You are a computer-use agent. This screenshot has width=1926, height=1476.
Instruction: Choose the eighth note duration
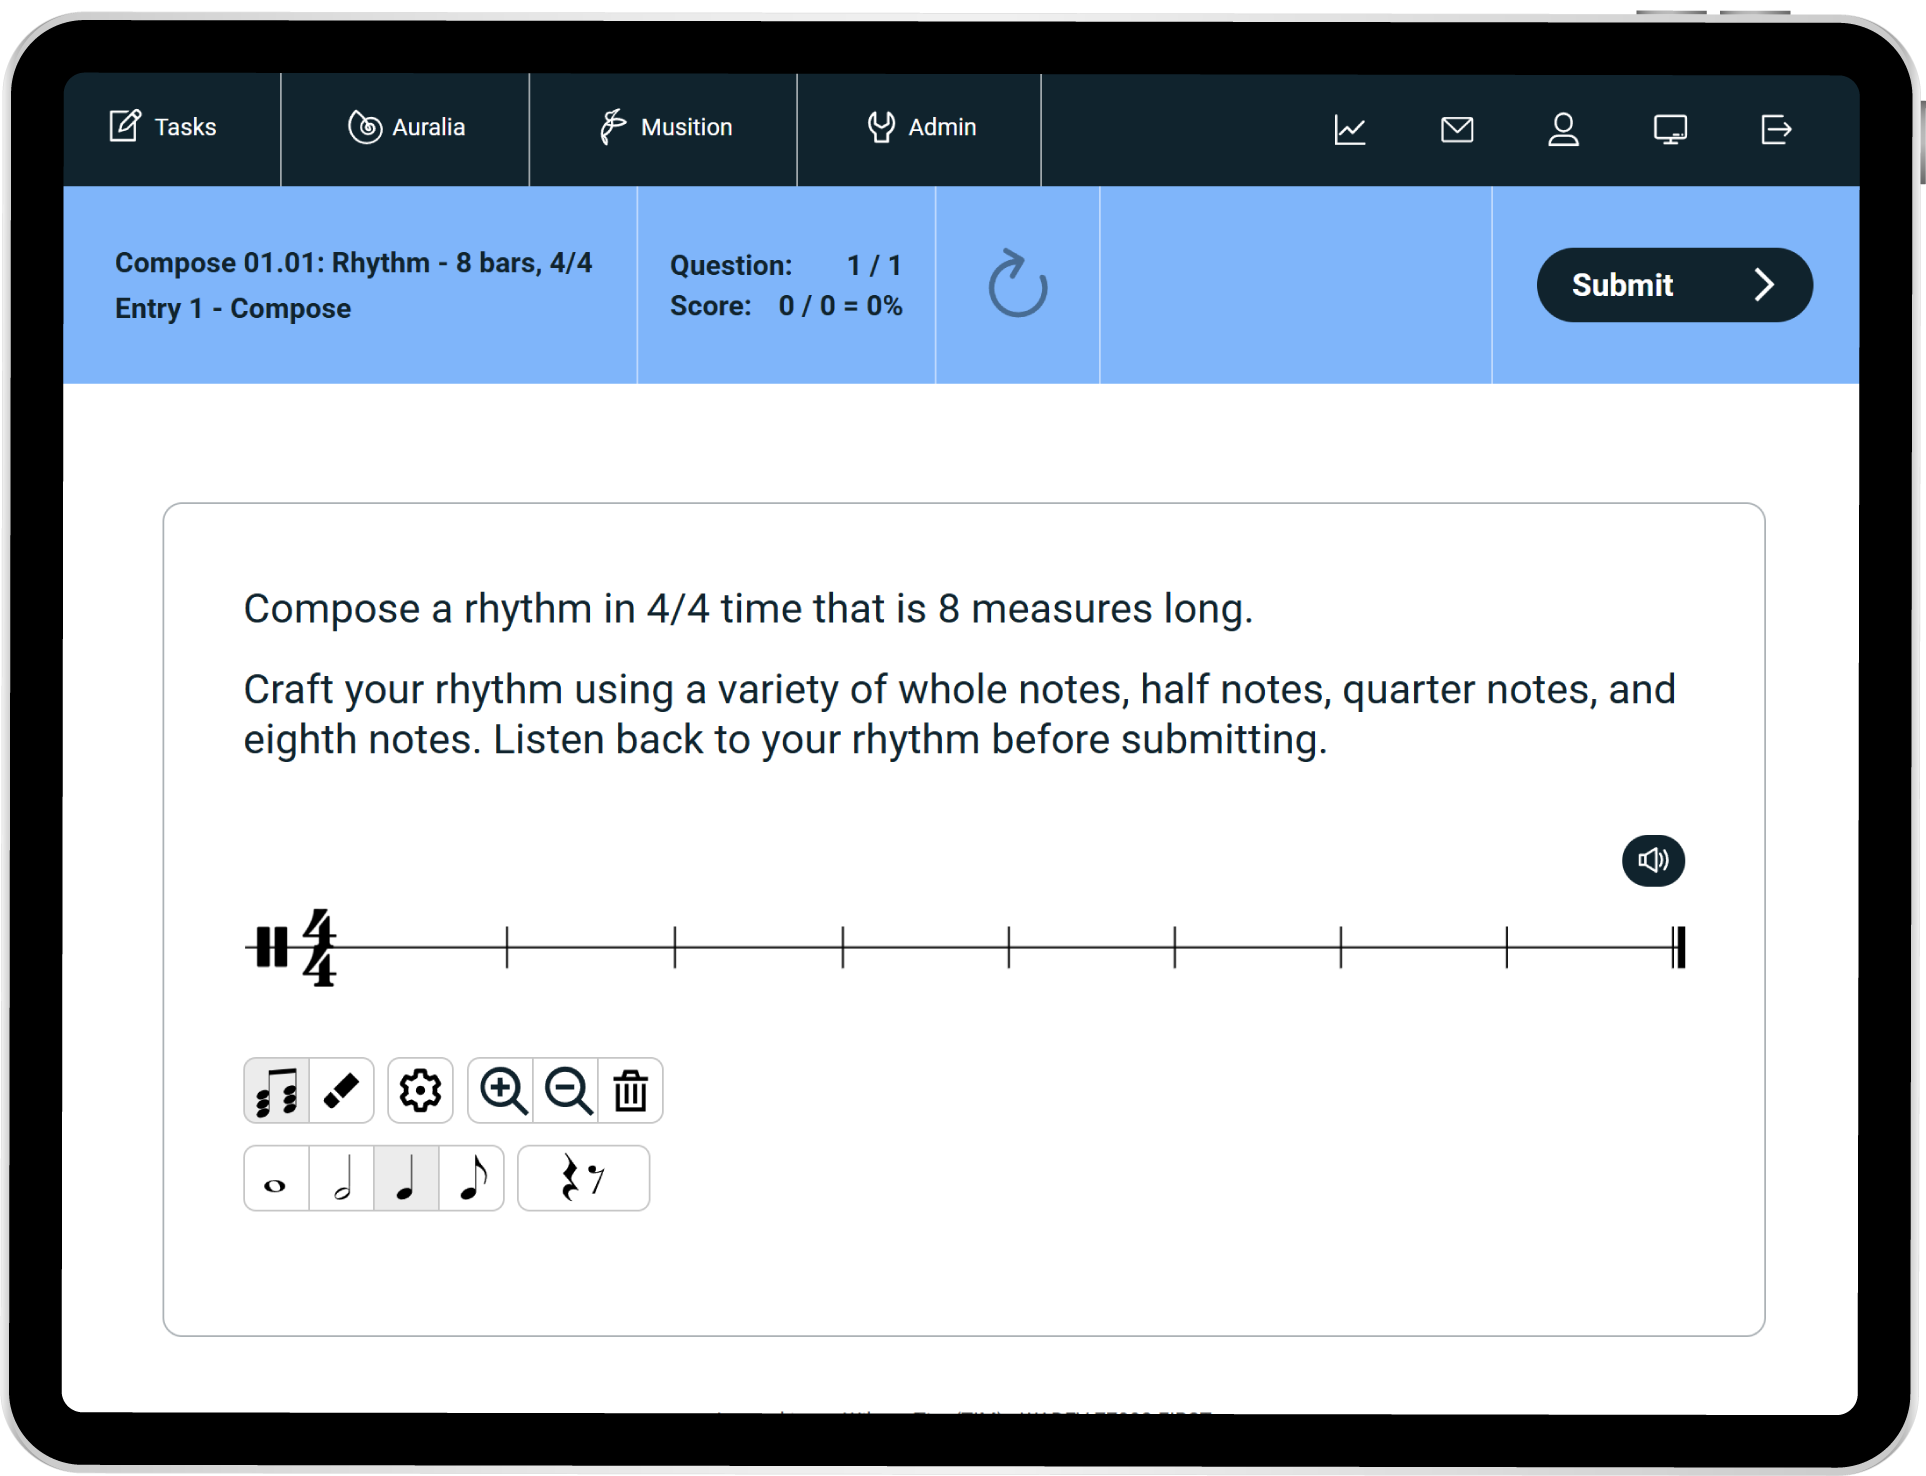472,1179
